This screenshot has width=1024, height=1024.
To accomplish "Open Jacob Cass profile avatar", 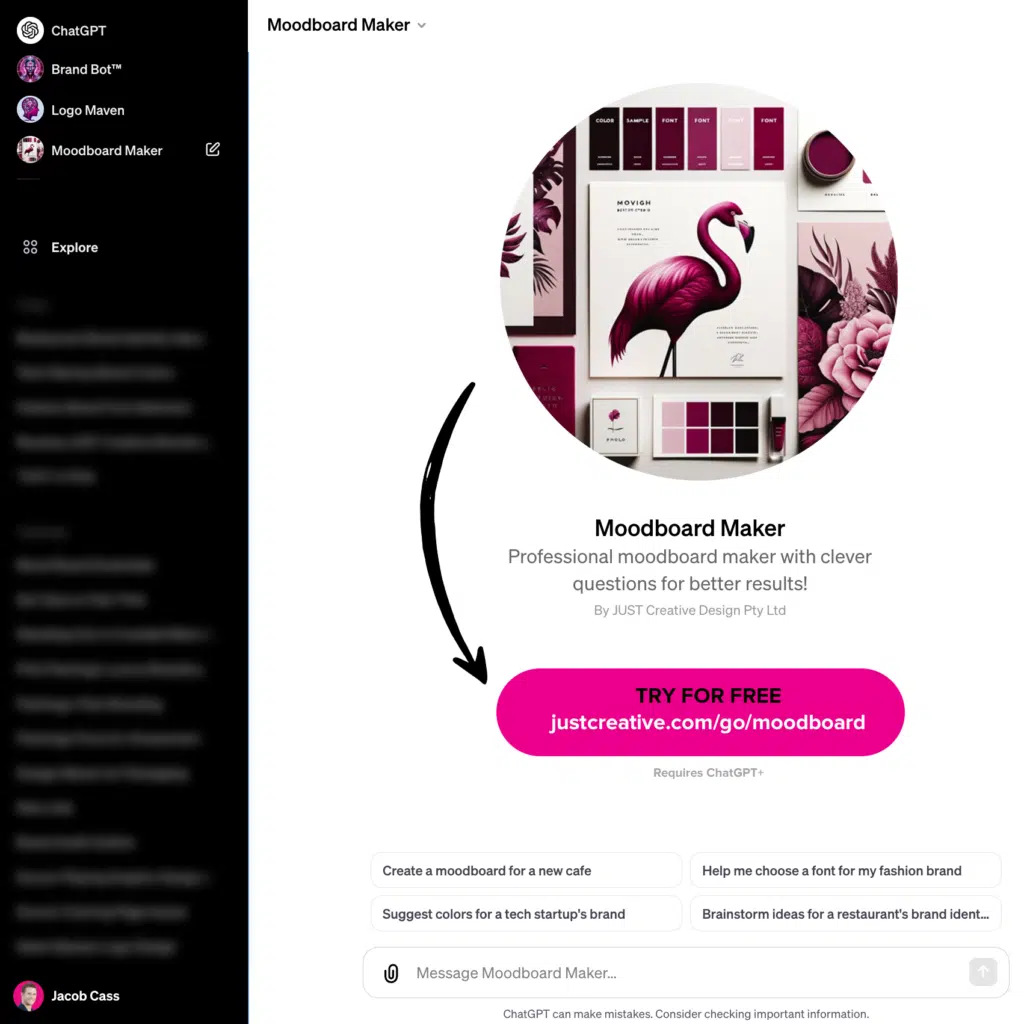I will [x=28, y=996].
